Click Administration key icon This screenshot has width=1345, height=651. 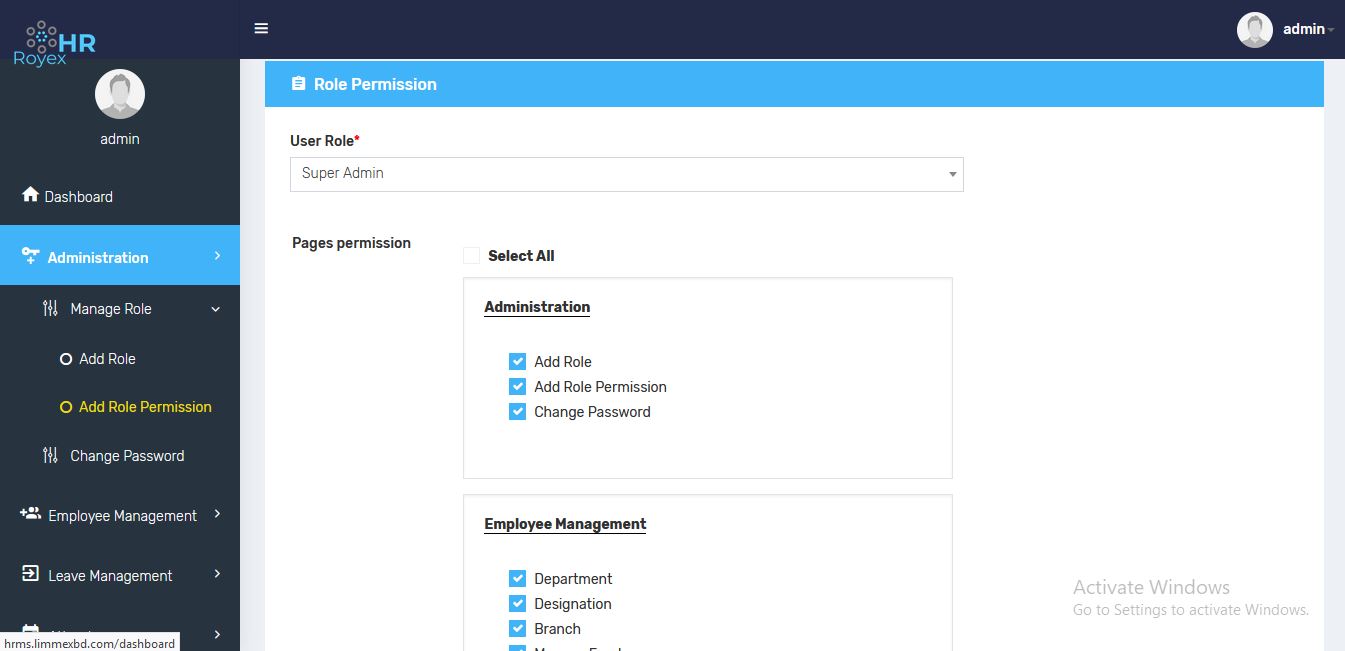coord(31,256)
